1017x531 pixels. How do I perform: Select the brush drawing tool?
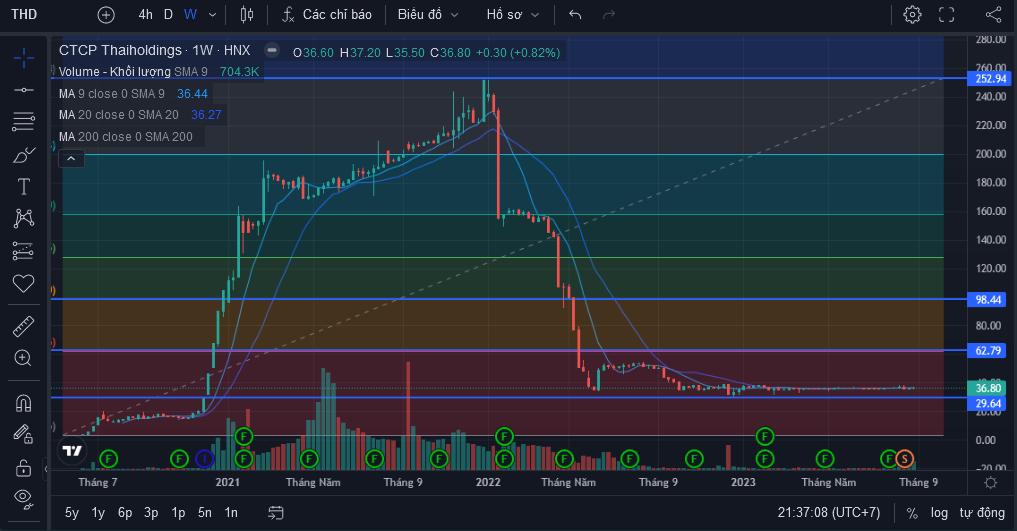click(24, 155)
